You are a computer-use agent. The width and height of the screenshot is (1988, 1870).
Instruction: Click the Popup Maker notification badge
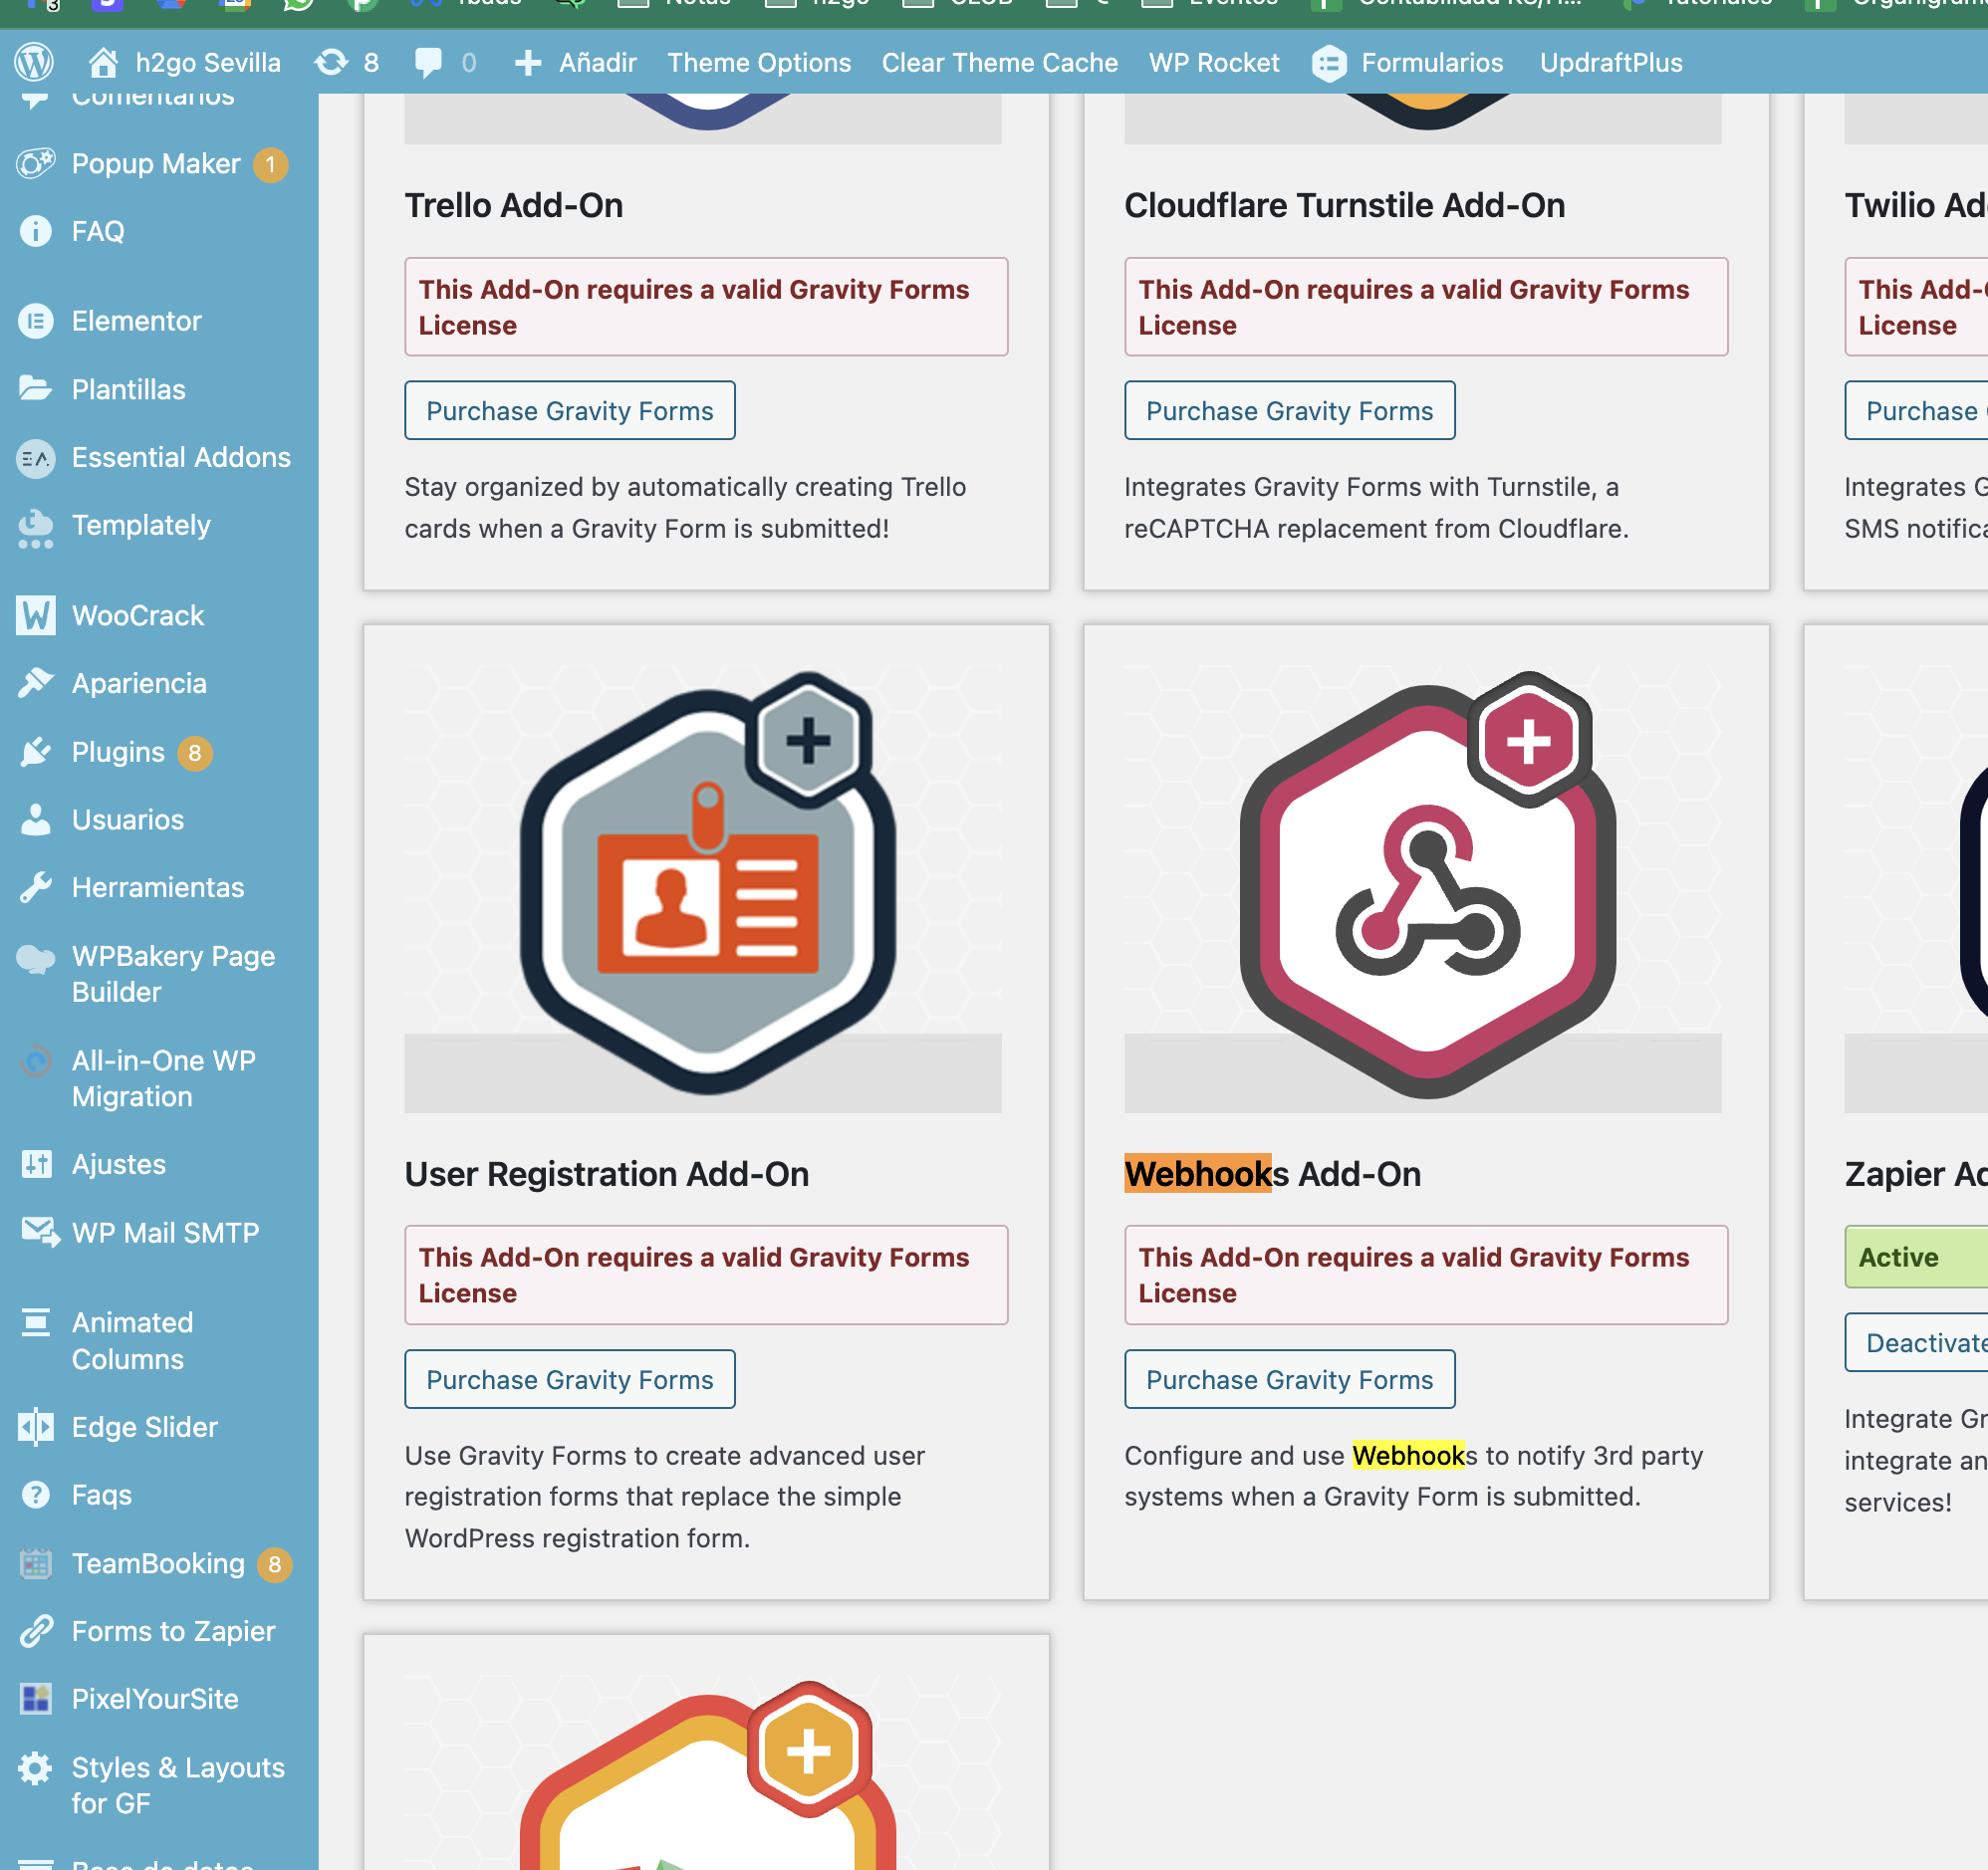tap(270, 165)
